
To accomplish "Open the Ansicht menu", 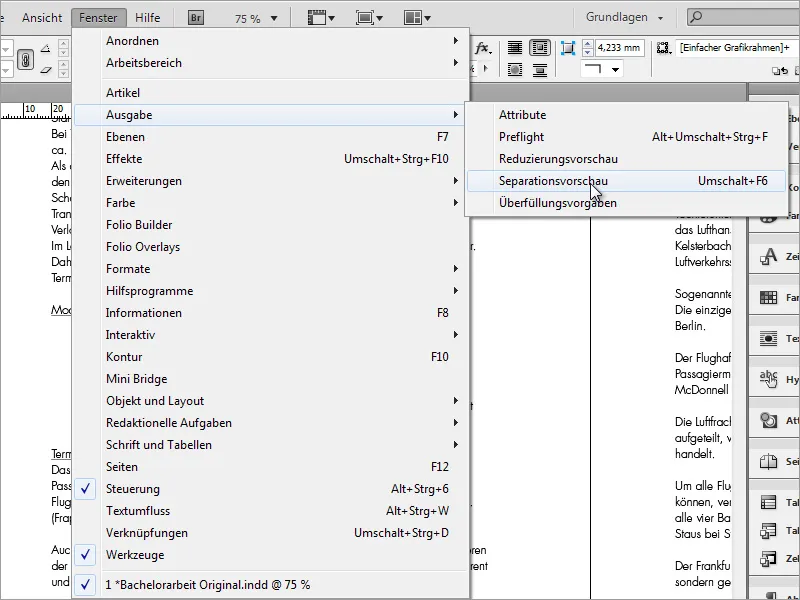I will pyautogui.click(x=42, y=18).
